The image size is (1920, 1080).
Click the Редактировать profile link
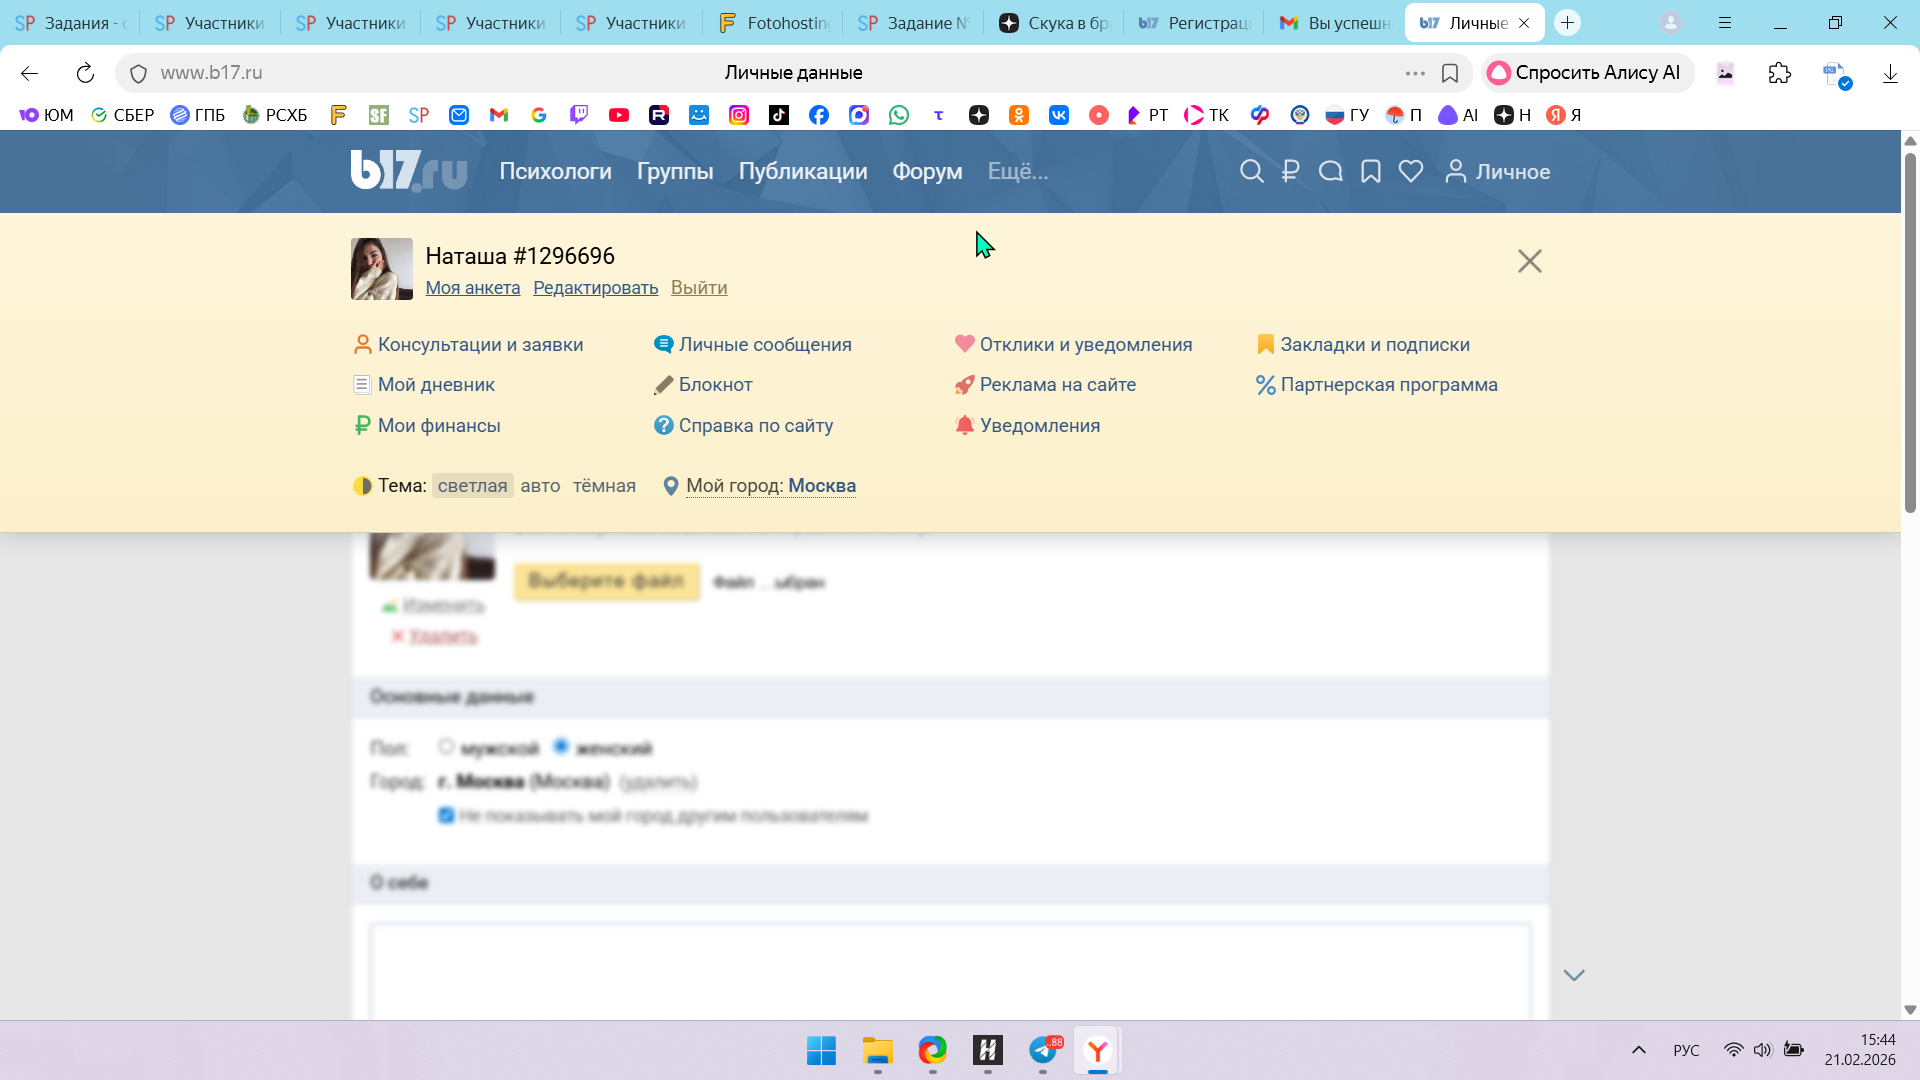pos(595,288)
